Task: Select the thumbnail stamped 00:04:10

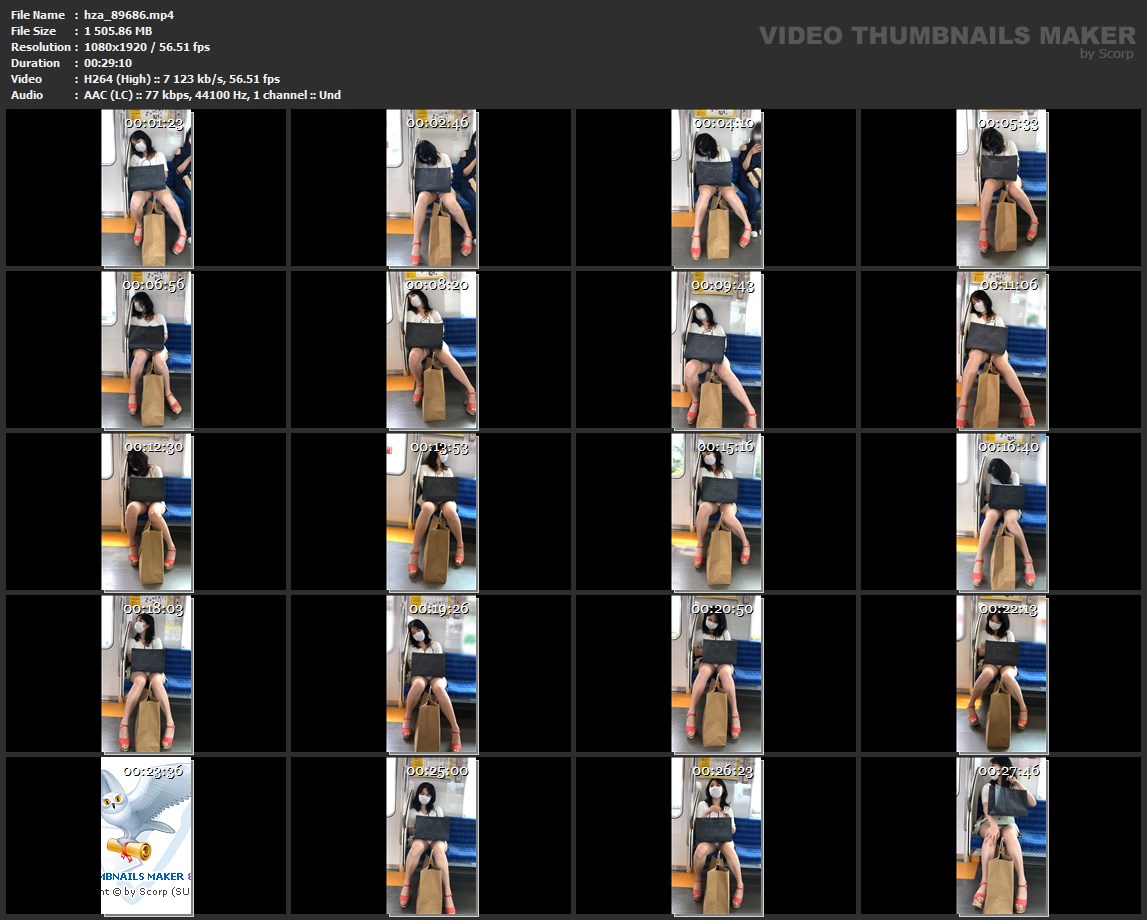Action: (717, 188)
